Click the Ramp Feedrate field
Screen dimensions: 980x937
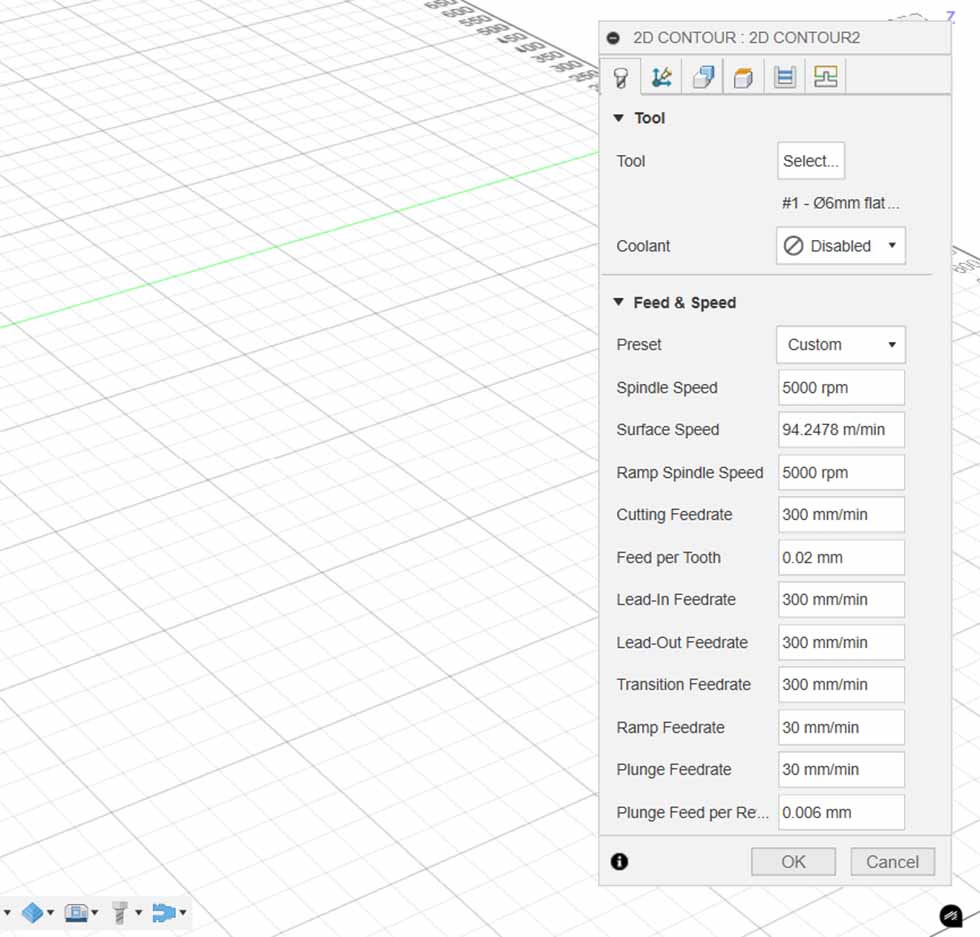click(x=841, y=728)
